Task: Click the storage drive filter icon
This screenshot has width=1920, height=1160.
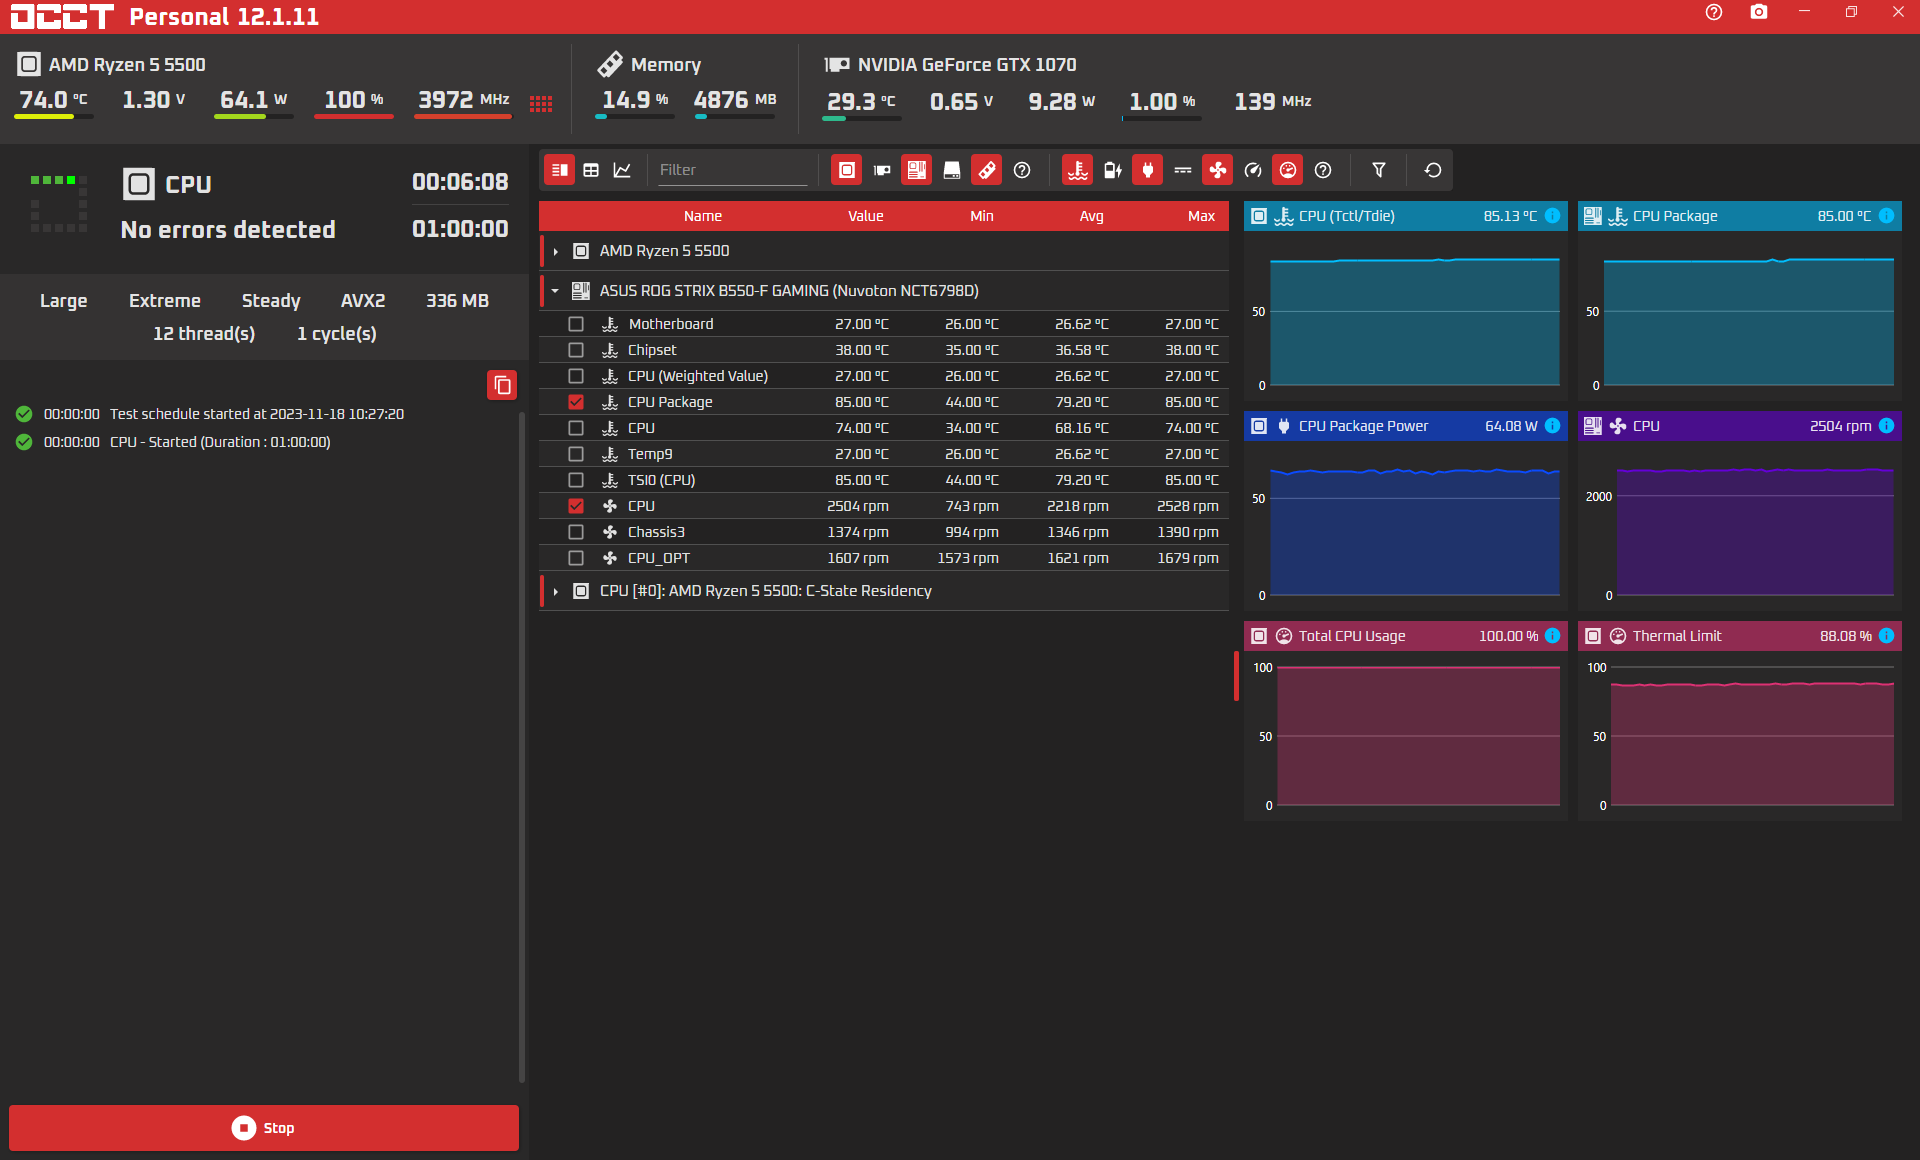Action: point(951,170)
